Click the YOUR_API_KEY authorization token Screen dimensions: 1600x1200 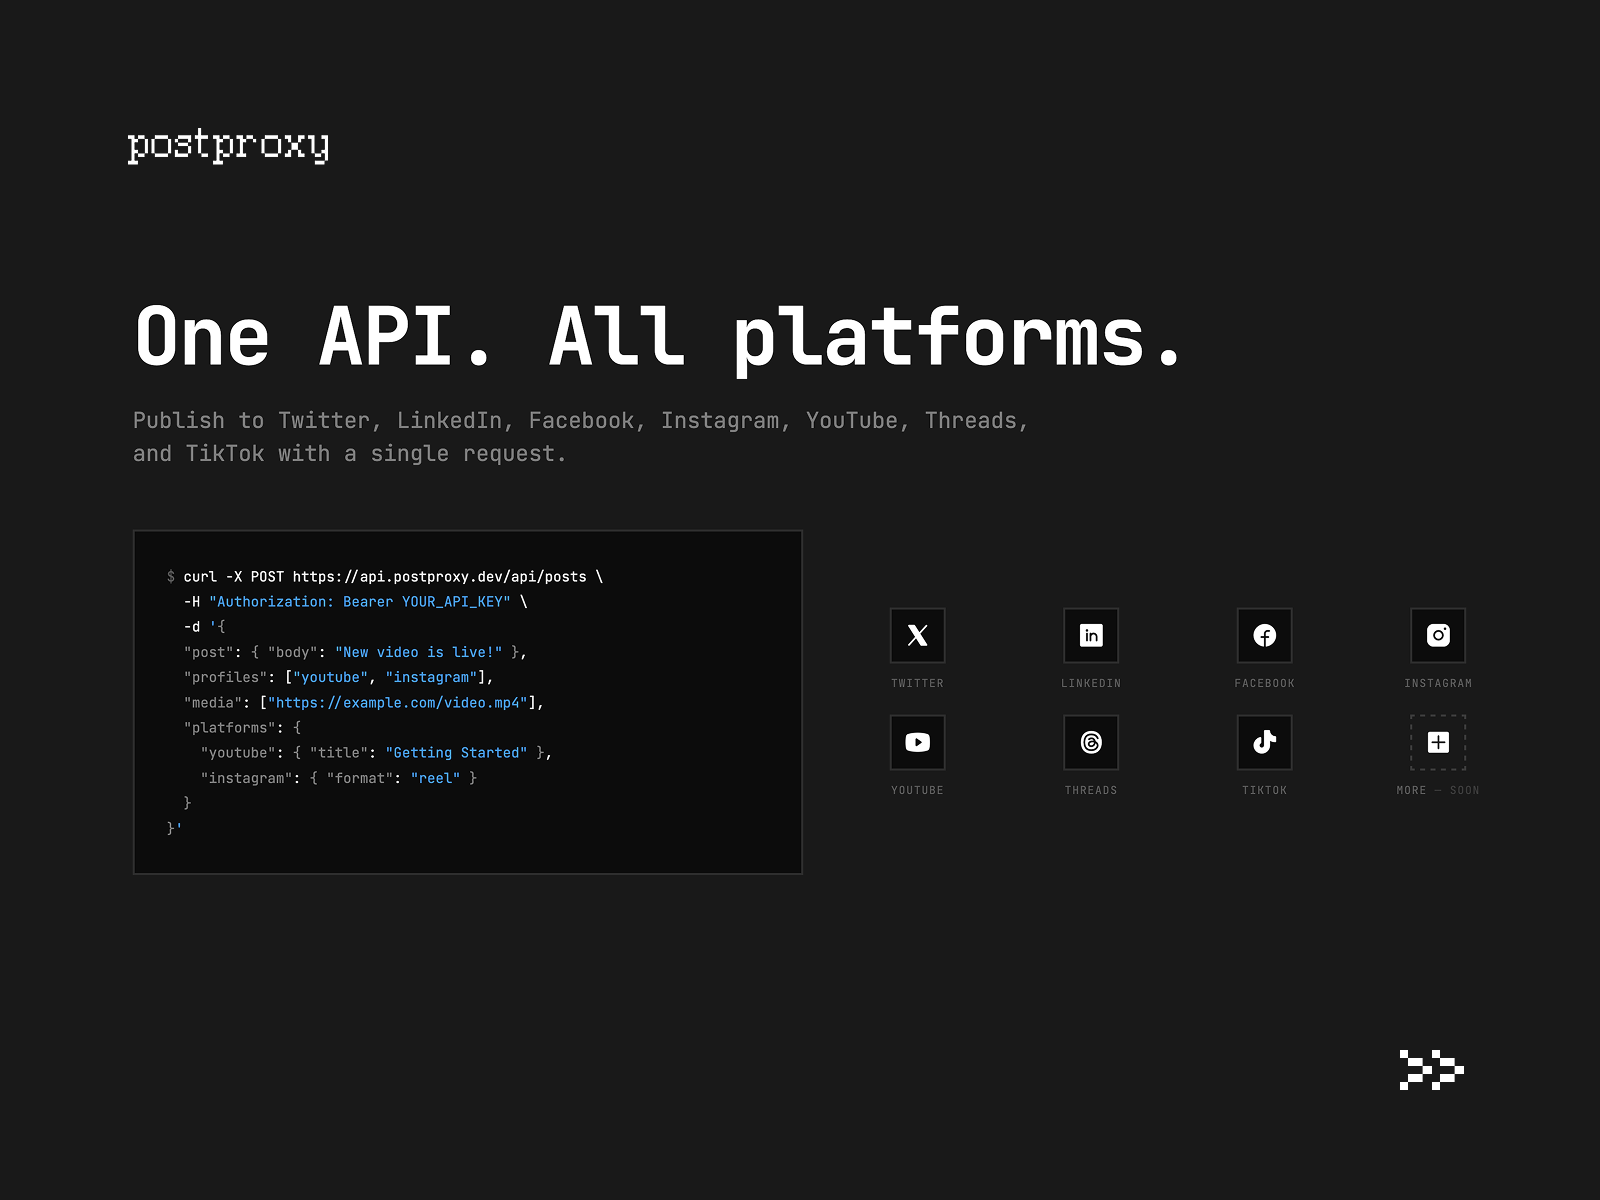click(x=455, y=602)
